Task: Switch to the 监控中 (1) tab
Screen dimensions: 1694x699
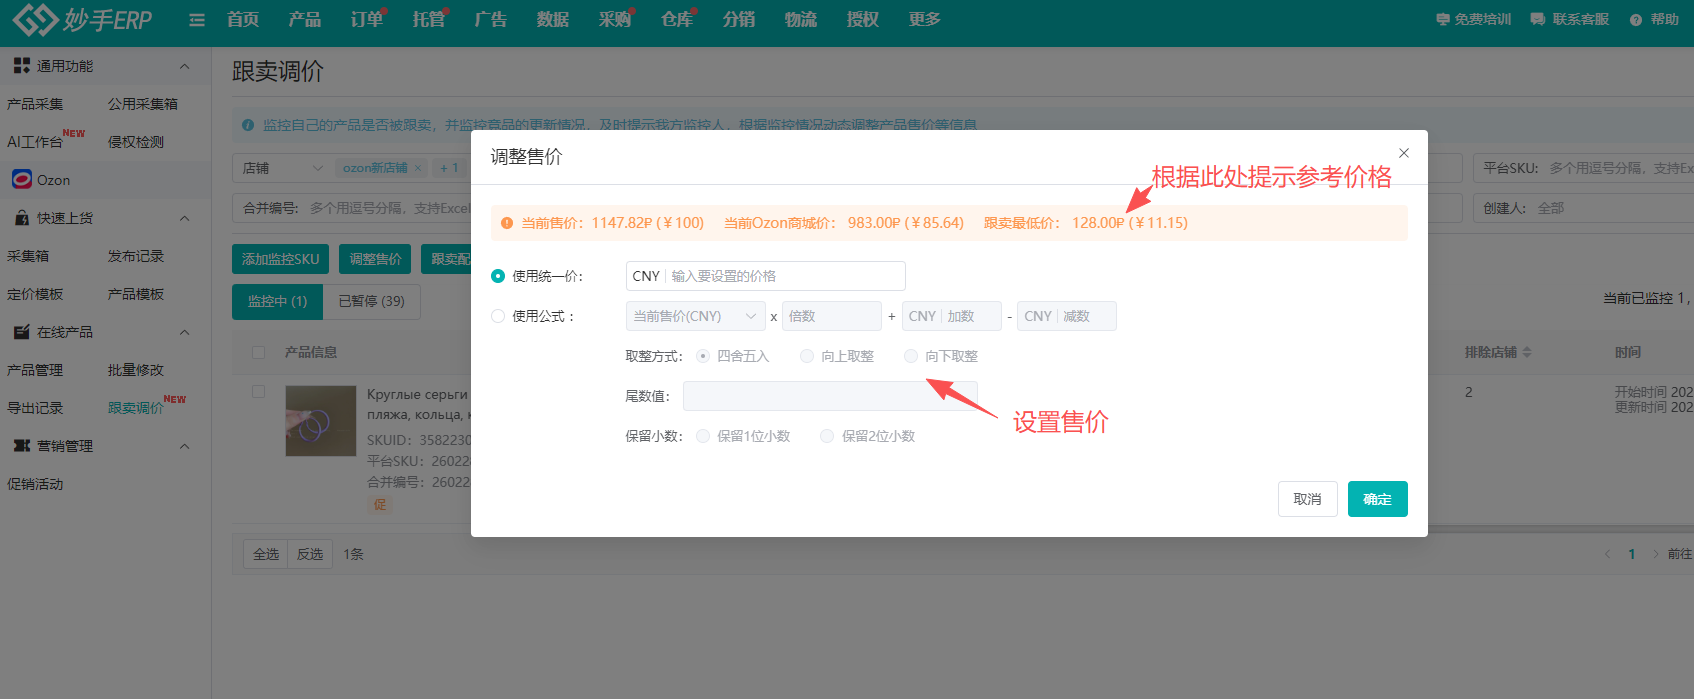Action: pyautogui.click(x=277, y=301)
